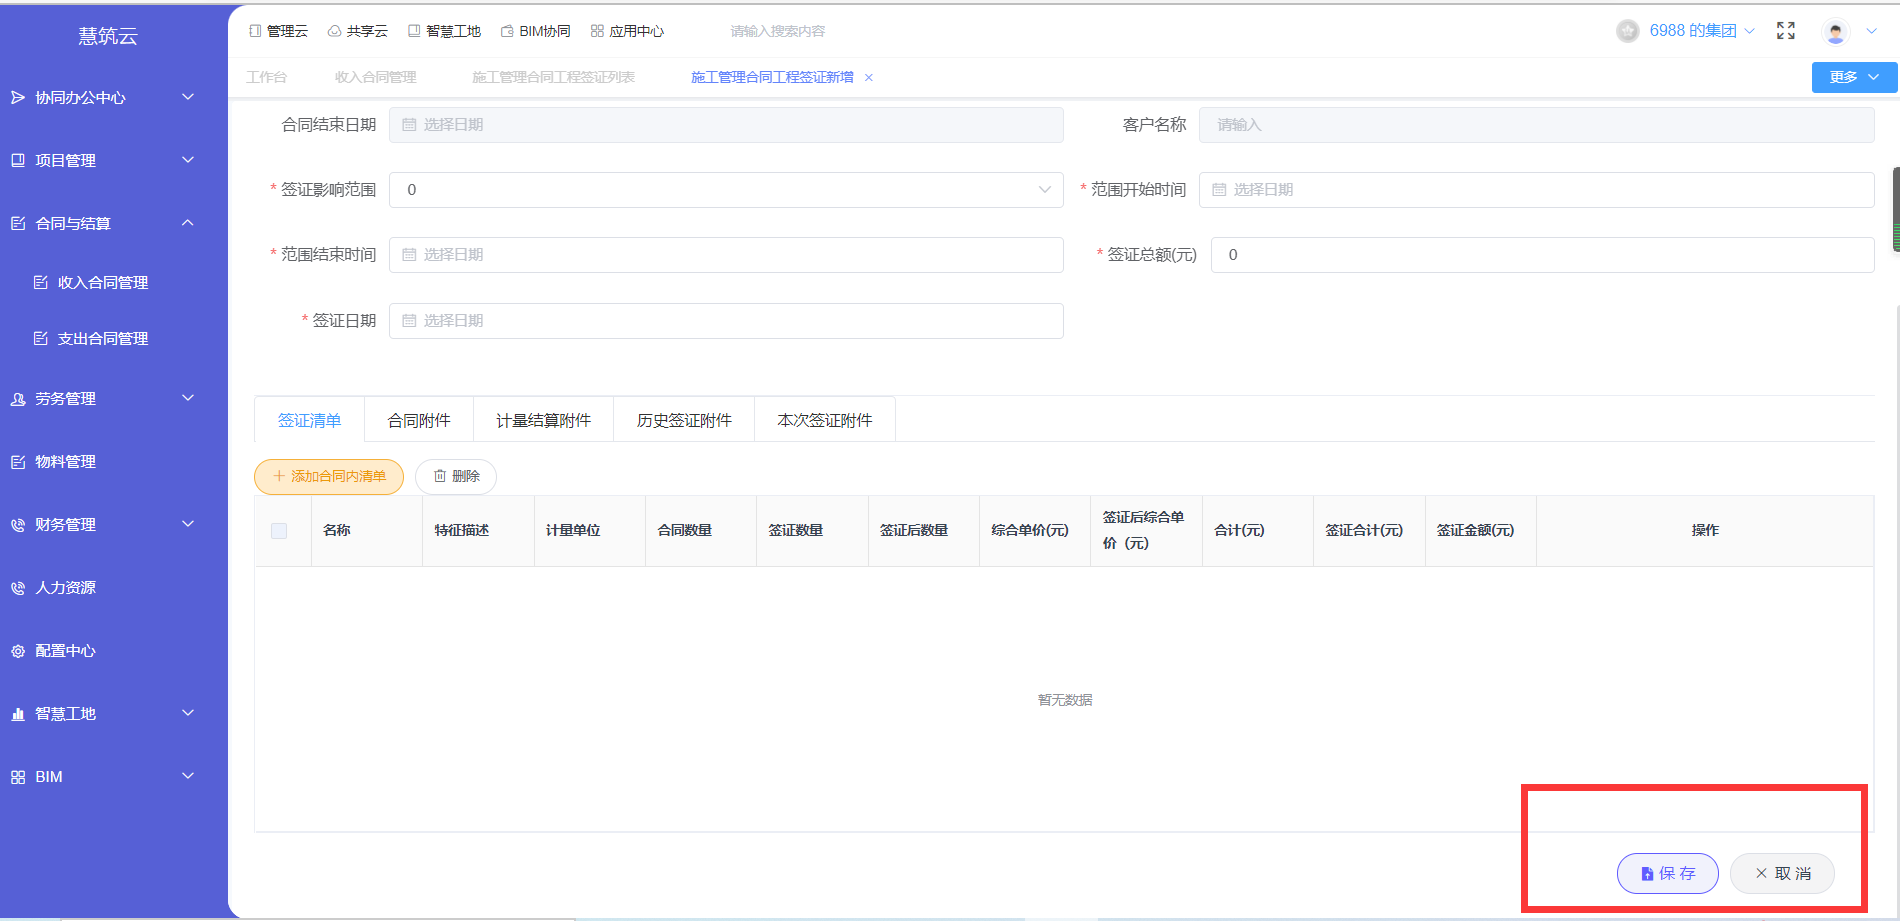Pick a date in 签证日期 field
1900x921 pixels.
tap(726, 321)
